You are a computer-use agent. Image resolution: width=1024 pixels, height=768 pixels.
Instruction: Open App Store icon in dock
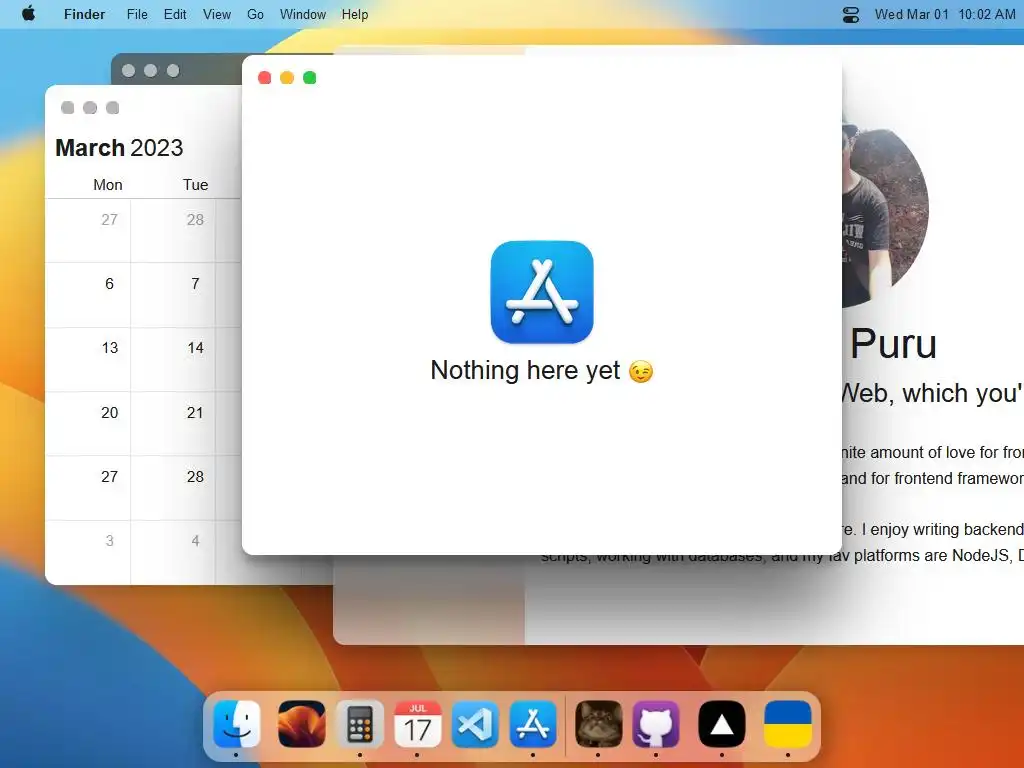(533, 724)
